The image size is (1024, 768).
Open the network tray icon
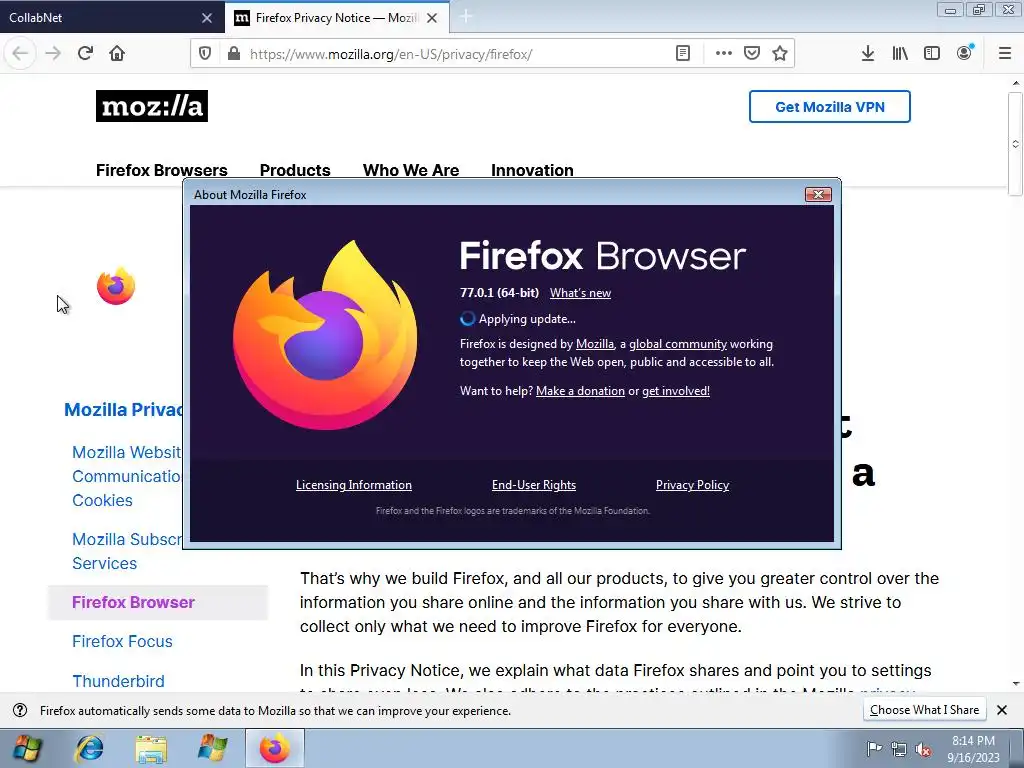point(899,749)
